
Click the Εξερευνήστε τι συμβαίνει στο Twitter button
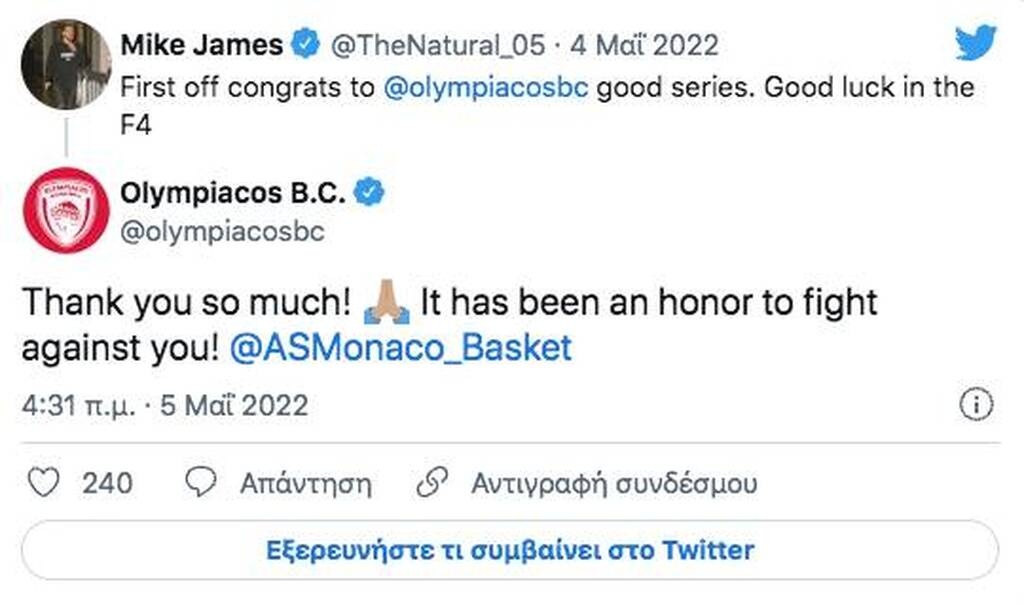tap(511, 549)
